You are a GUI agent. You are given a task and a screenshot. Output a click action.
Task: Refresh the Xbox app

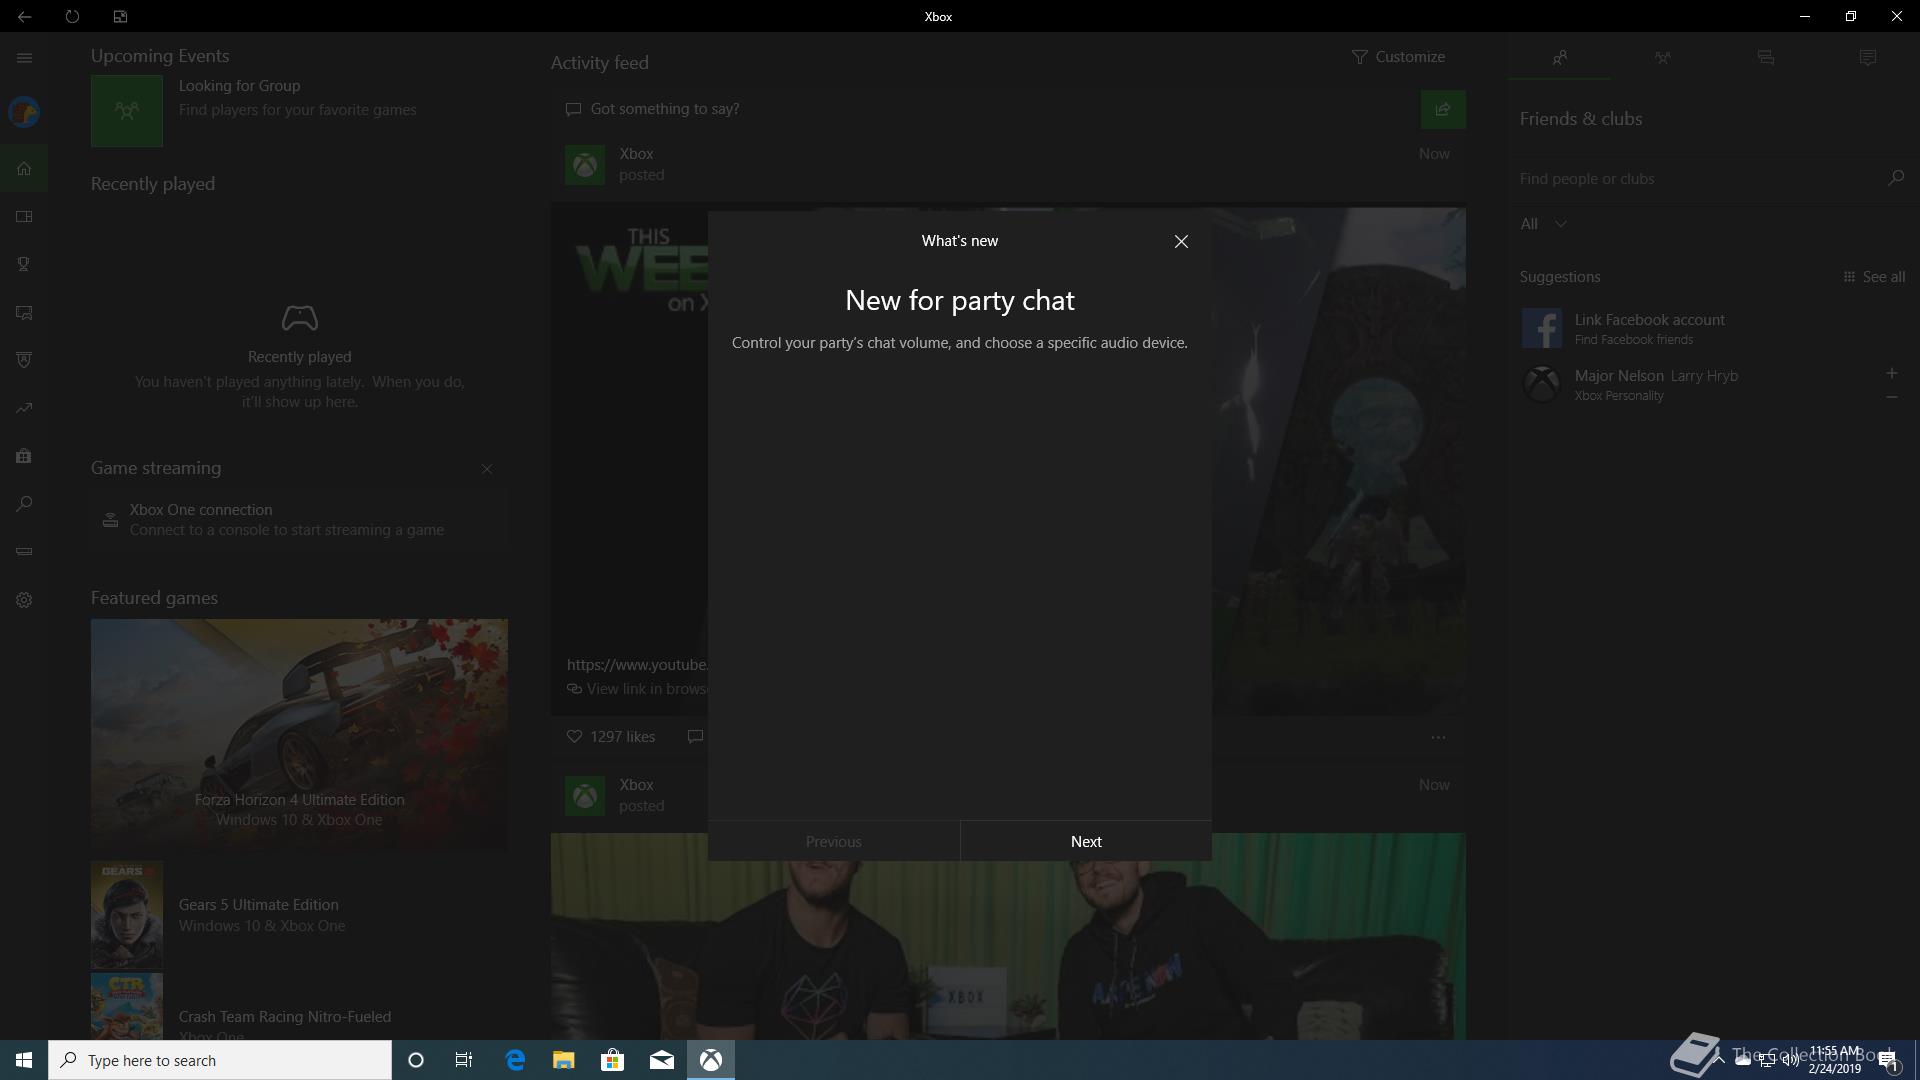72,16
